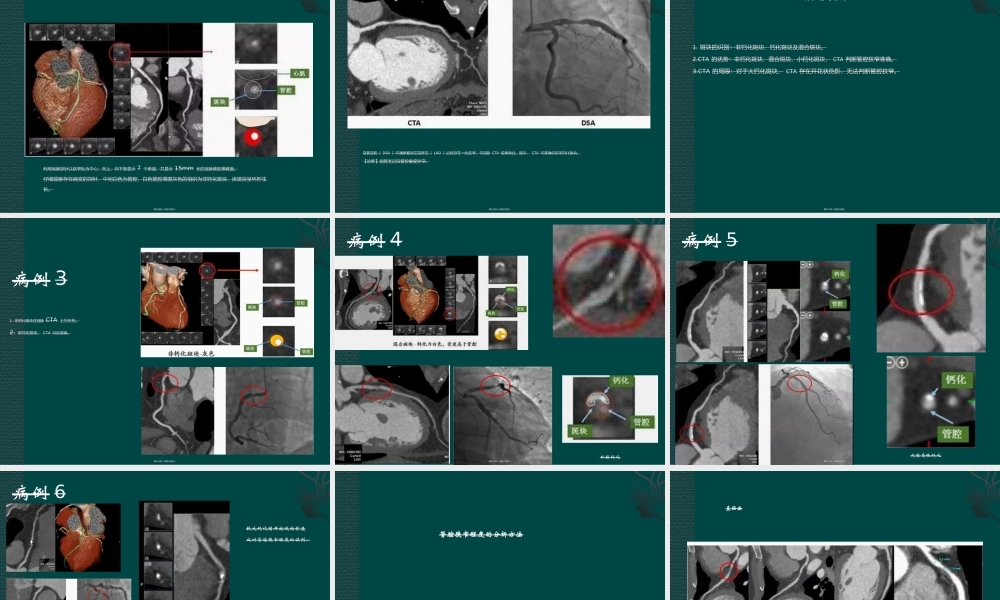This screenshot has width=1000, height=600.
Task: Select the 病例 6 slide title
Action: click(x=39, y=491)
